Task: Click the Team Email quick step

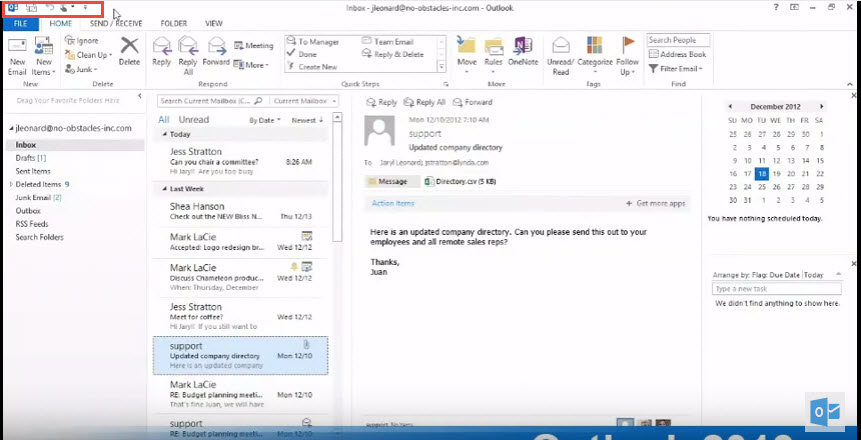Action: (387, 42)
